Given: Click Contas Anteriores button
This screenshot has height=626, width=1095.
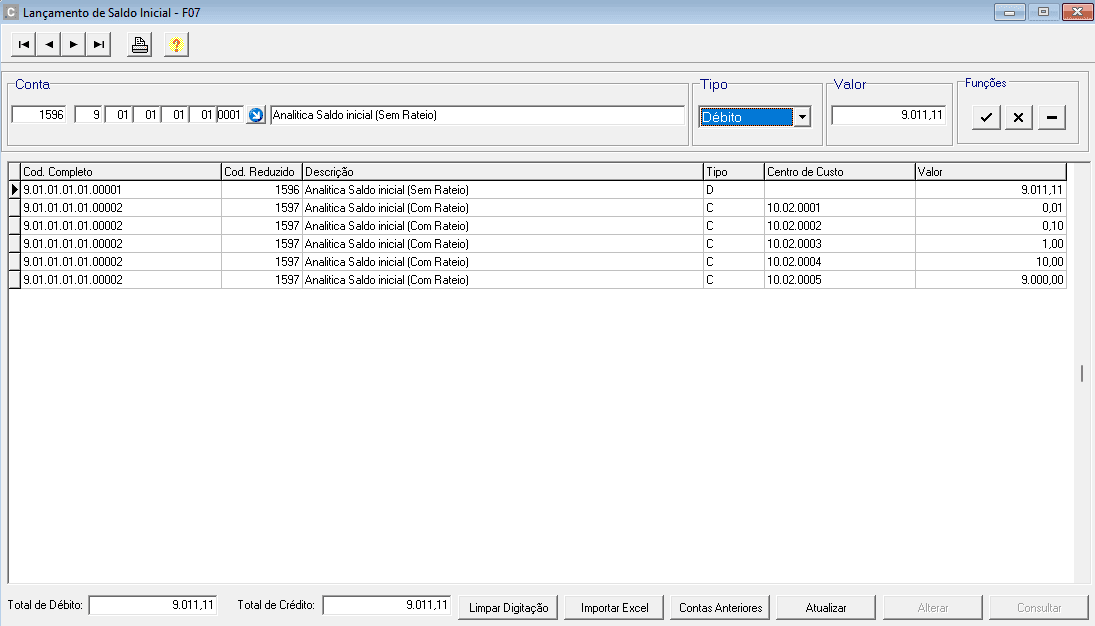Looking at the screenshot, I should (x=721, y=607).
